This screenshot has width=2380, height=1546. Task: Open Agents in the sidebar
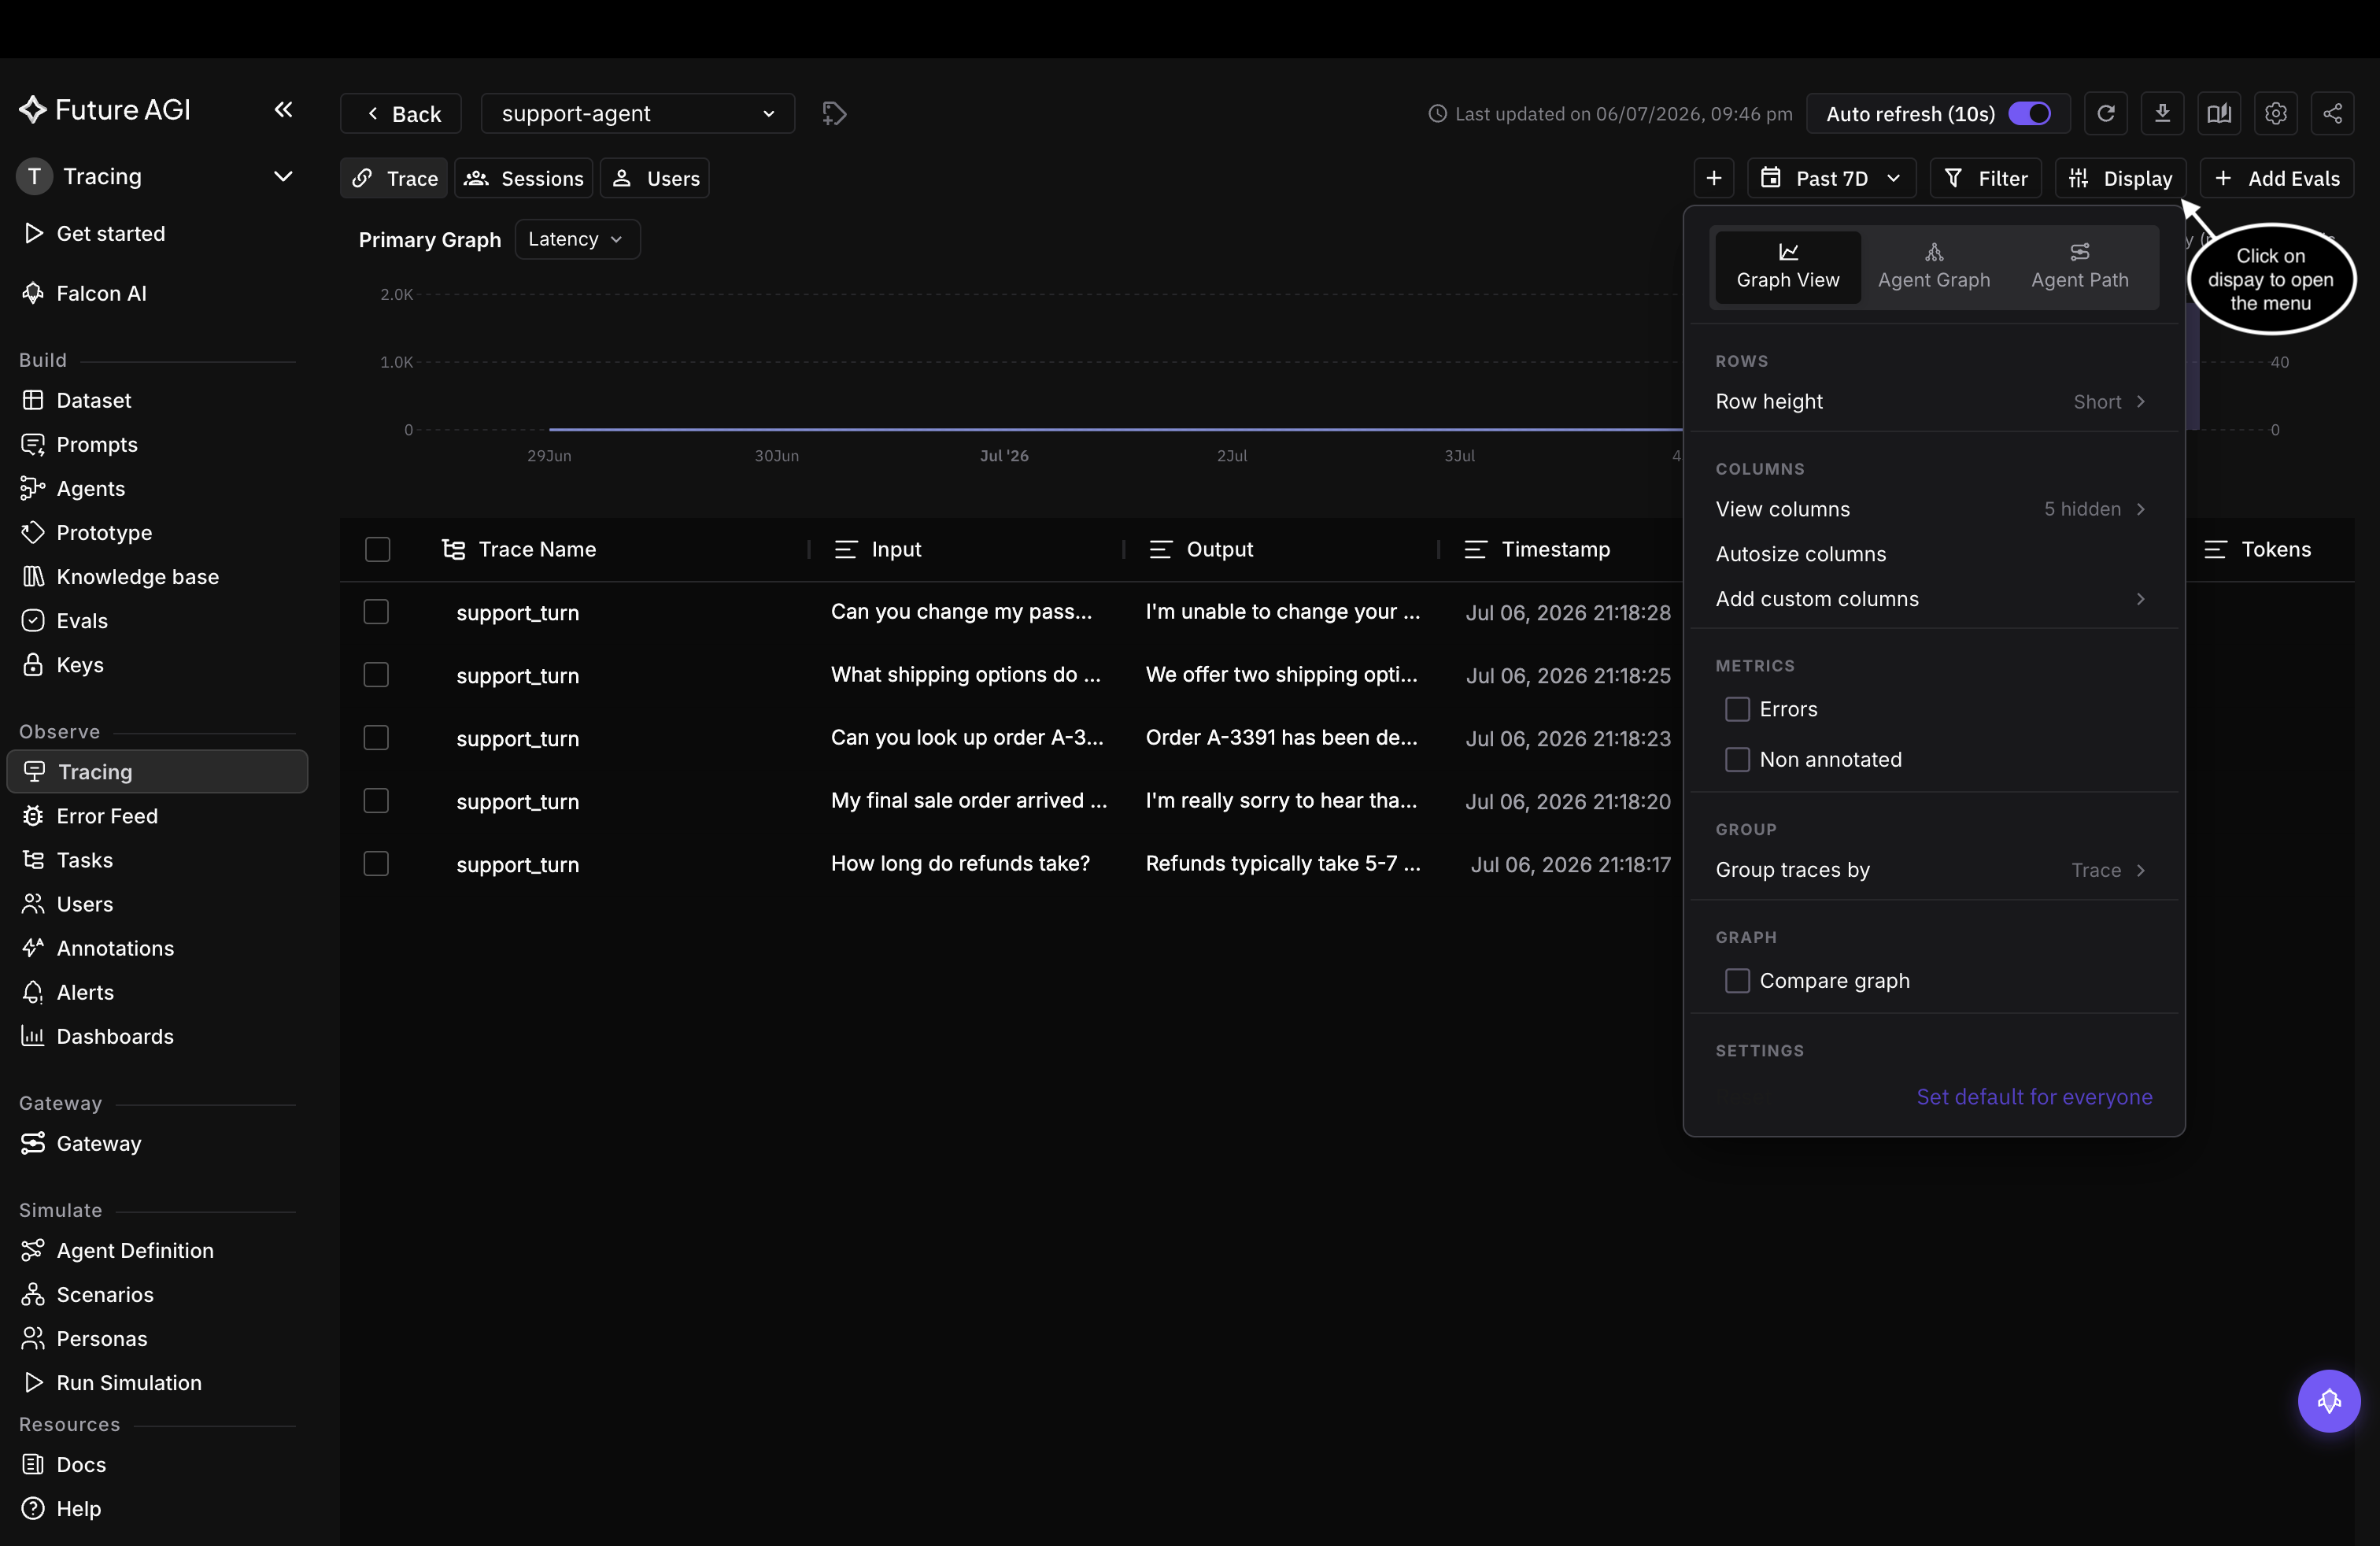point(91,488)
